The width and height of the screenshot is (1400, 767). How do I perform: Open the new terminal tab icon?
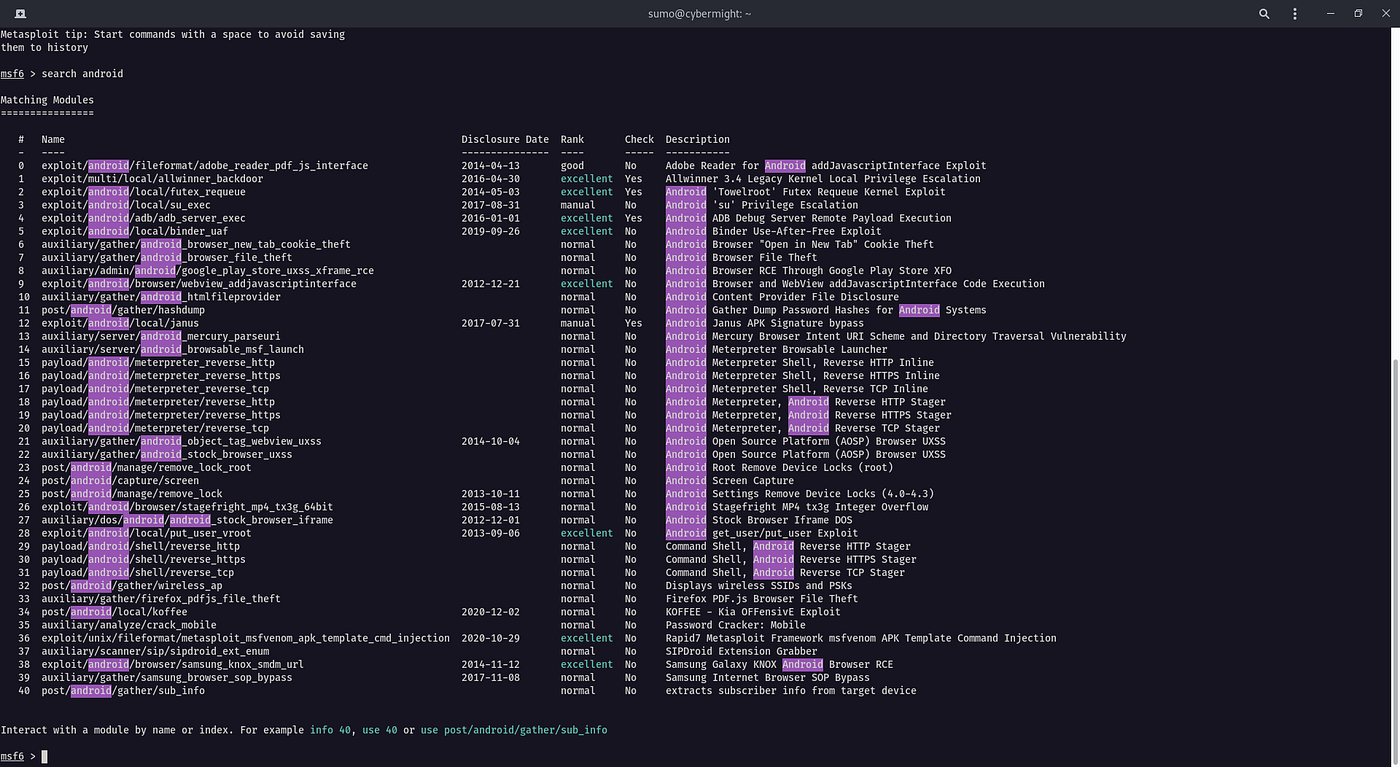coord(20,14)
